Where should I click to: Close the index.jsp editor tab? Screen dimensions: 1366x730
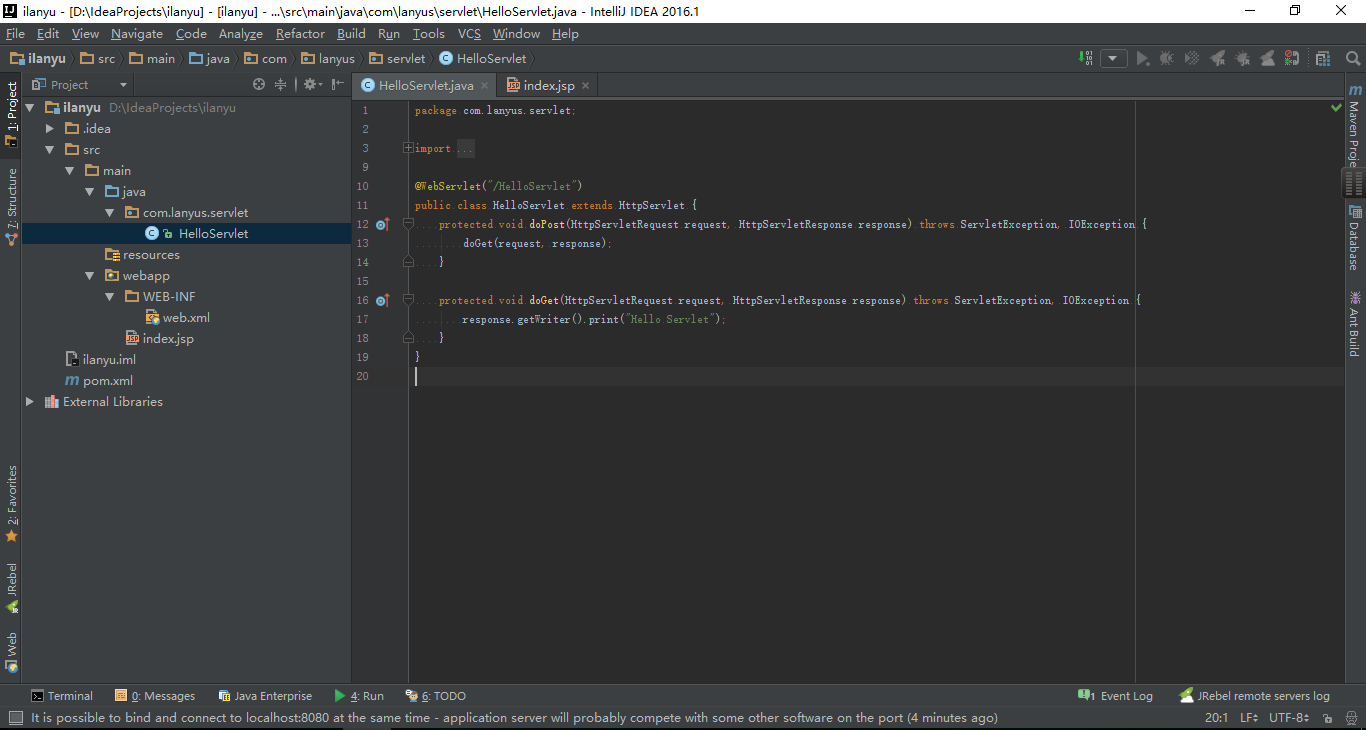pyautogui.click(x=586, y=86)
